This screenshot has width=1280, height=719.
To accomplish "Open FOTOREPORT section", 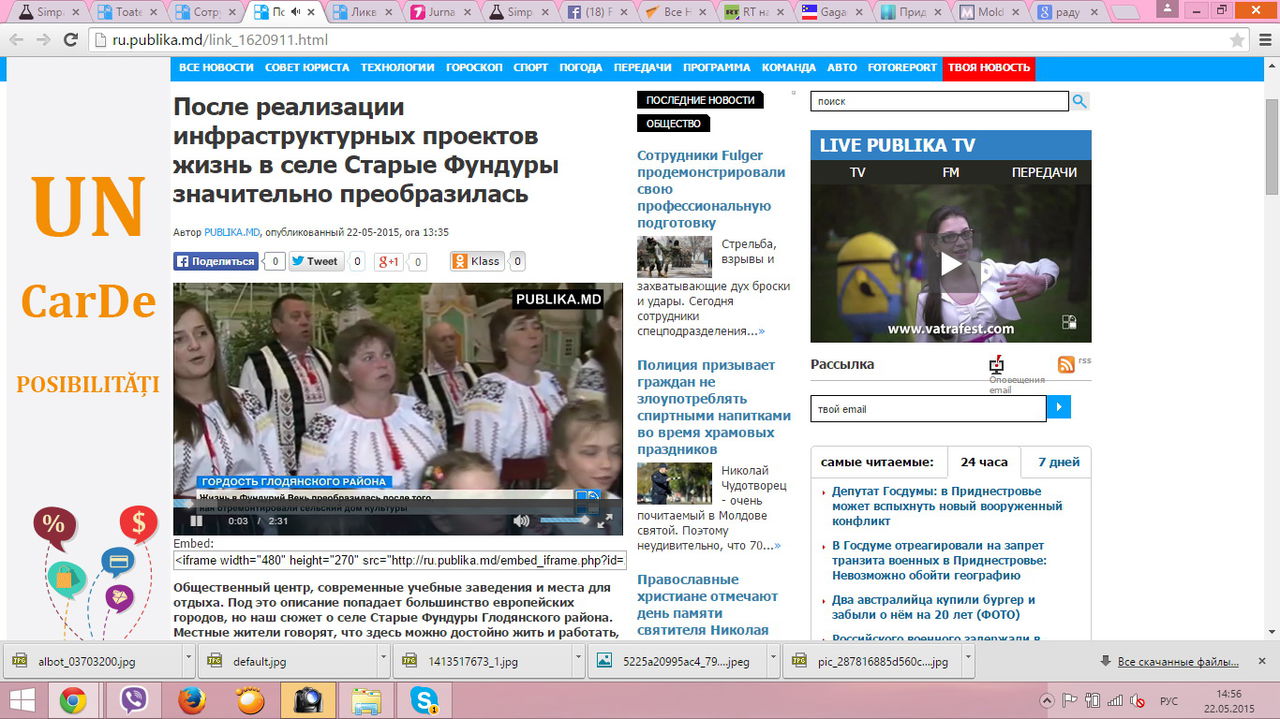I will coord(902,68).
